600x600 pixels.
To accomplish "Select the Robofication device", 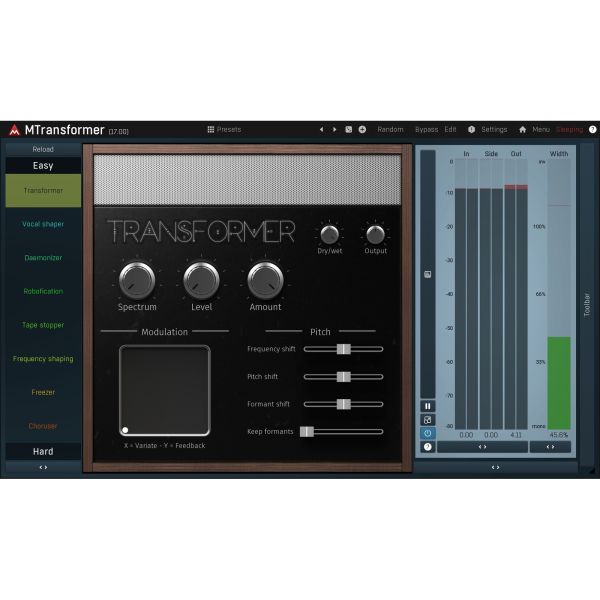I will pyautogui.click(x=43, y=291).
